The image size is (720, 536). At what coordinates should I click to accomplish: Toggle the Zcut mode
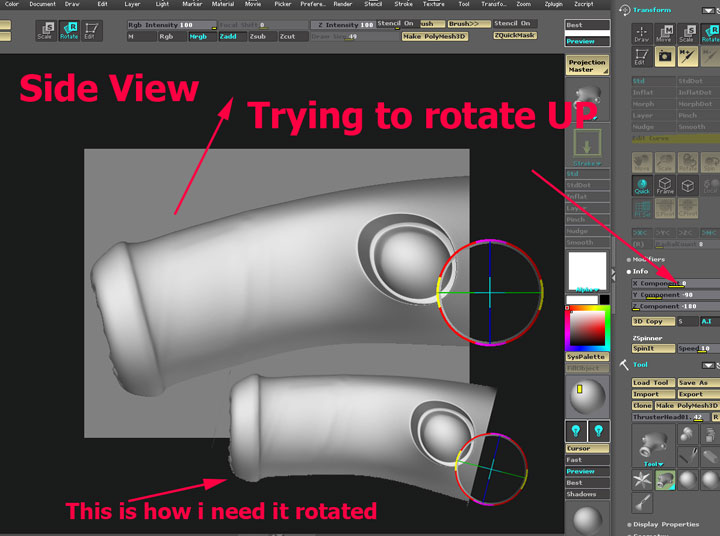click(x=292, y=36)
